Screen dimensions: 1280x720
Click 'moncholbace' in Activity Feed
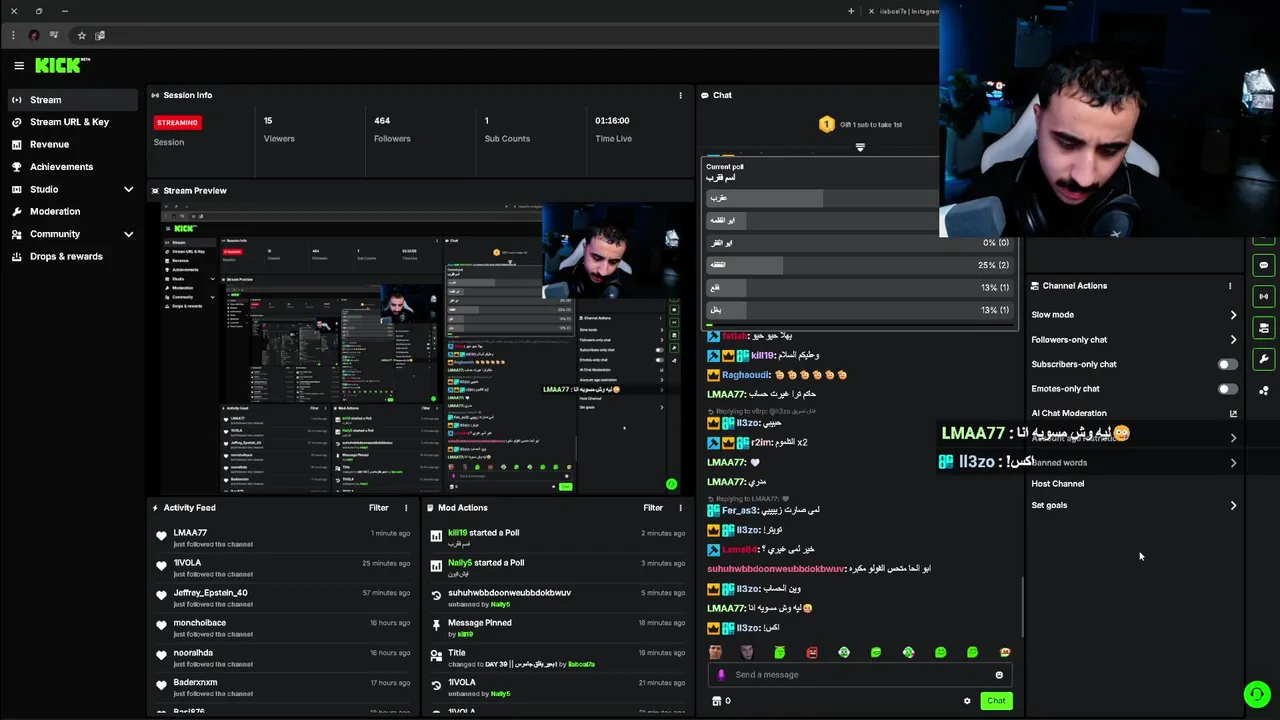coord(199,623)
